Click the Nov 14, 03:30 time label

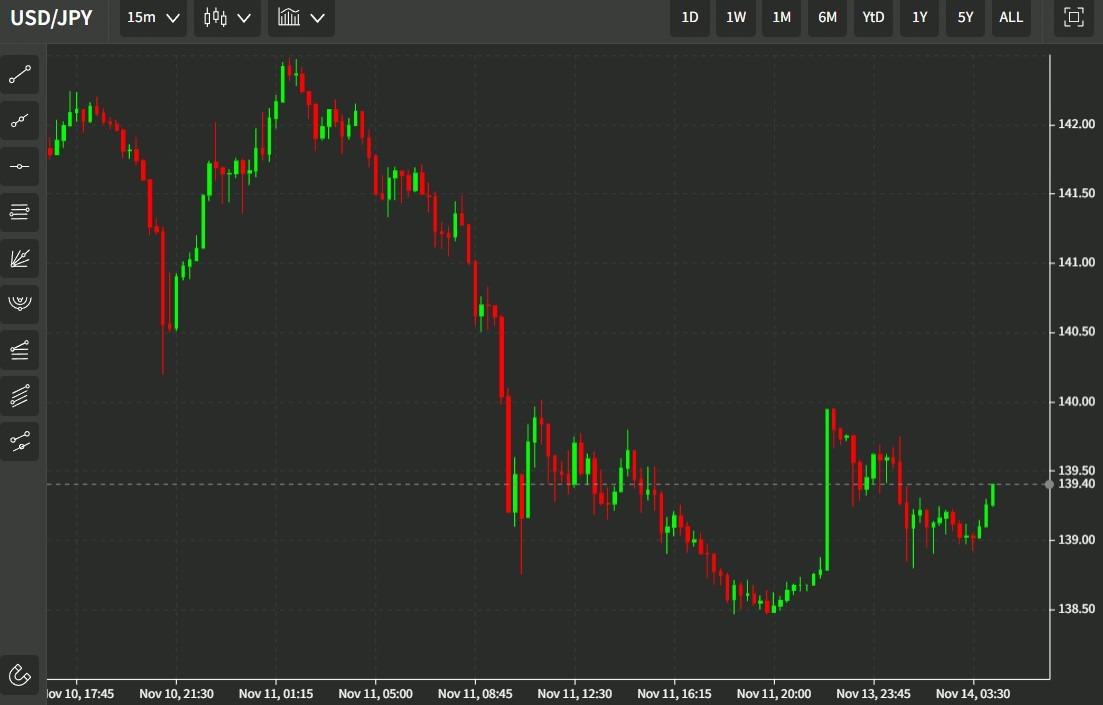click(973, 694)
